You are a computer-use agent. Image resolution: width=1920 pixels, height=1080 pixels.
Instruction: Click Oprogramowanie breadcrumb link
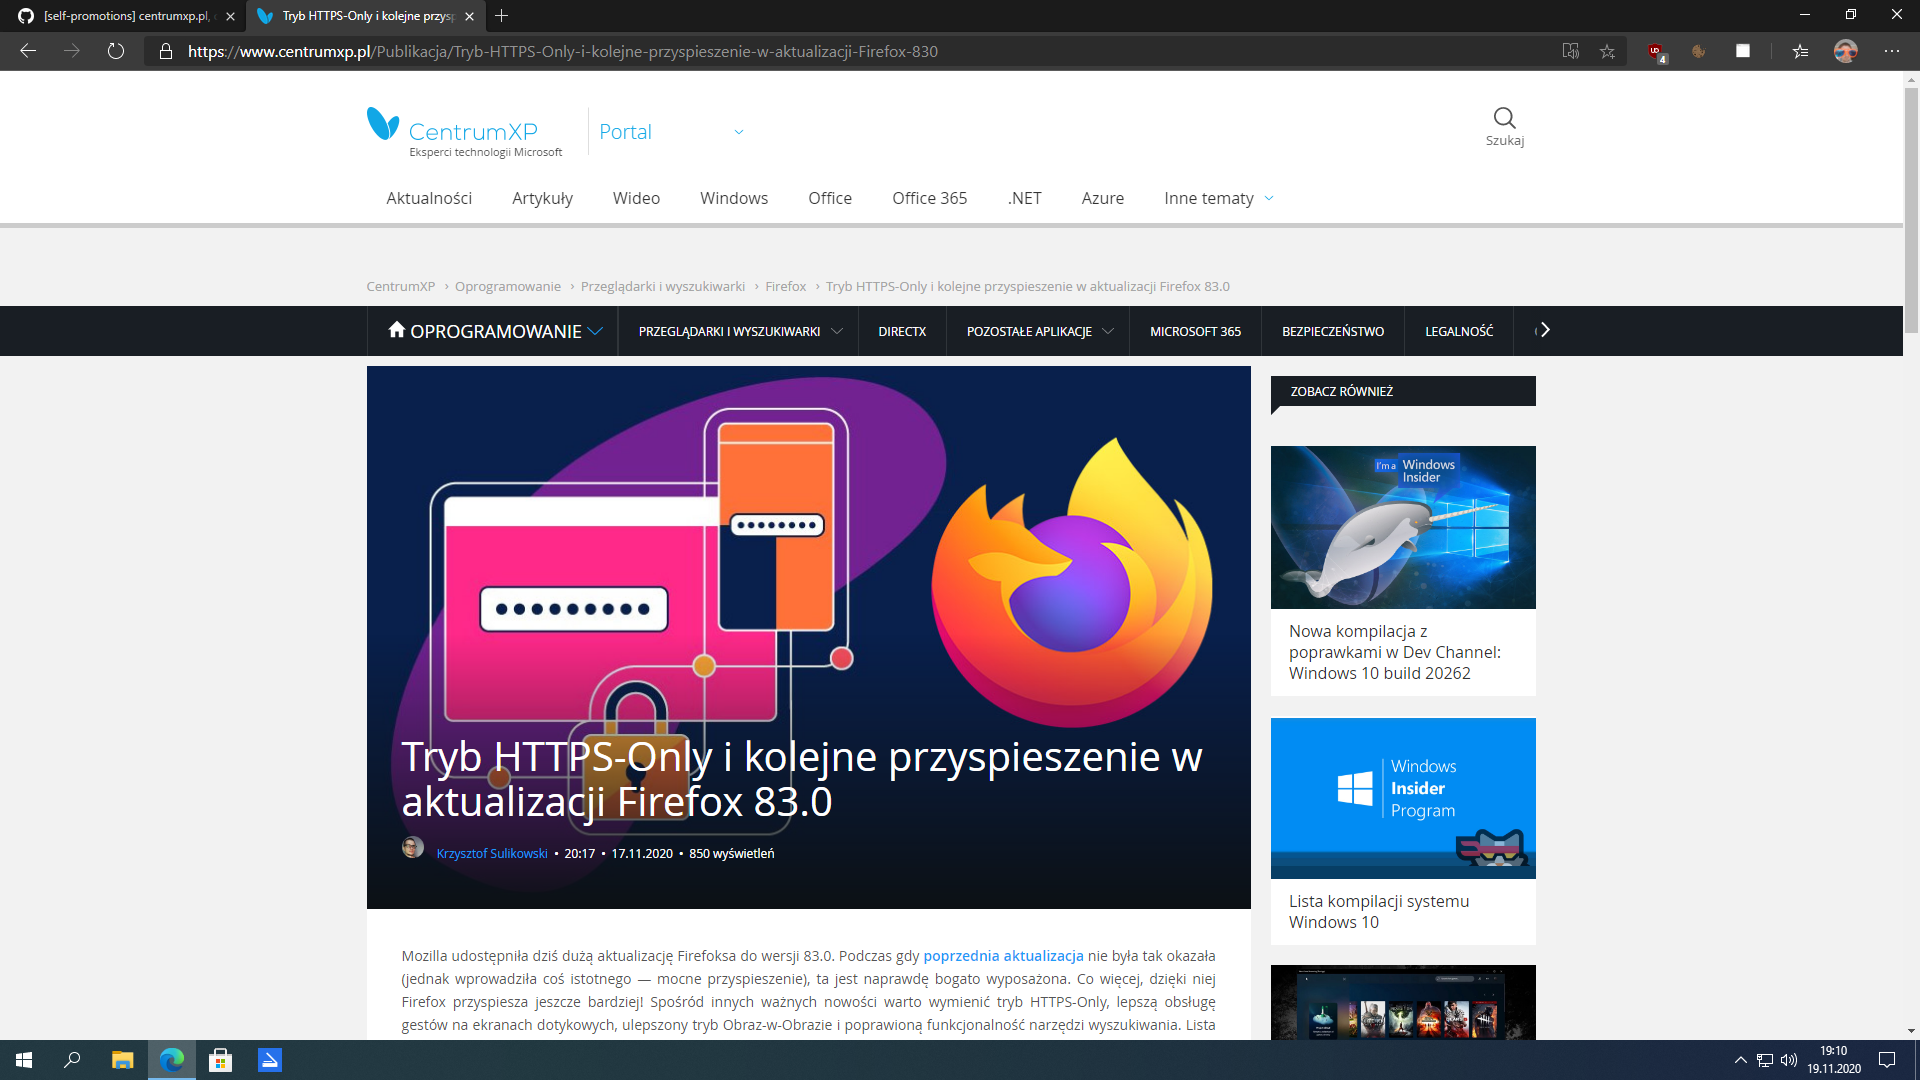[x=508, y=286]
